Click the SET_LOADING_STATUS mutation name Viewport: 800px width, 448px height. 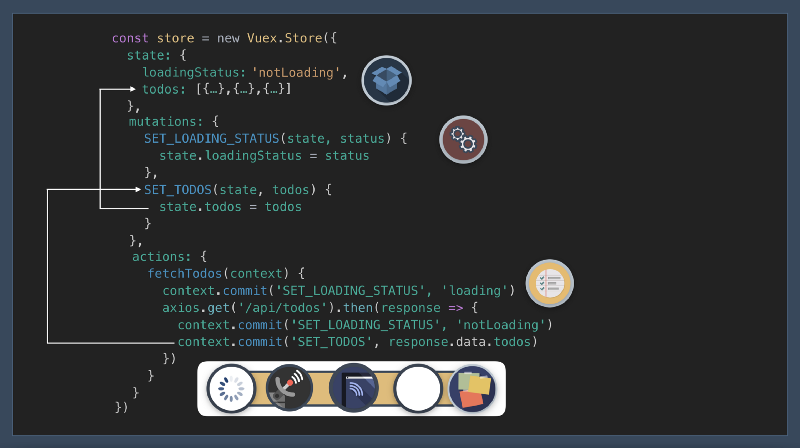point(211,138)
